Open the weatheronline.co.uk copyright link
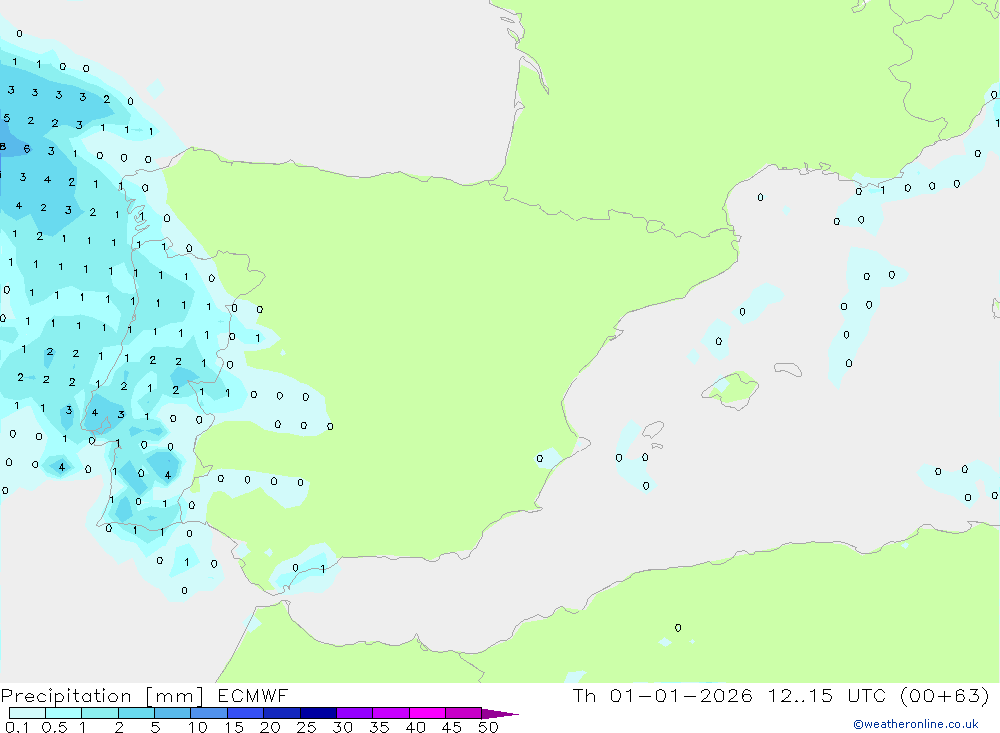Image resolution: width=1000 pixels, height=733 pixels. click(916, 724)
